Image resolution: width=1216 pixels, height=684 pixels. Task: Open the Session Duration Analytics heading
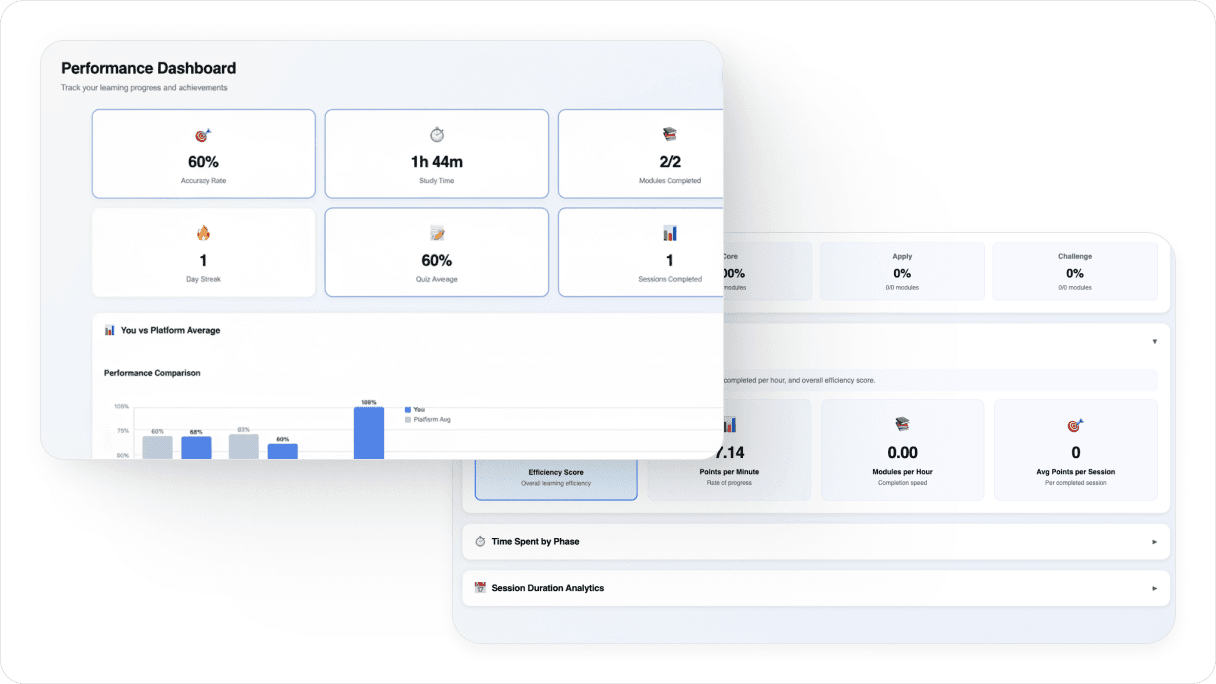click(548, 588)
